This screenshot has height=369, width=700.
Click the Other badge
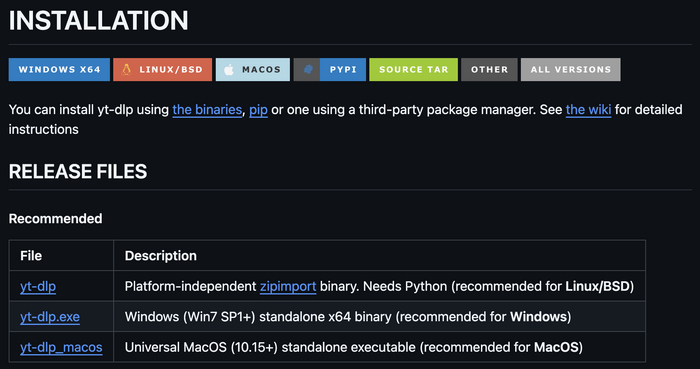[489, 70]
